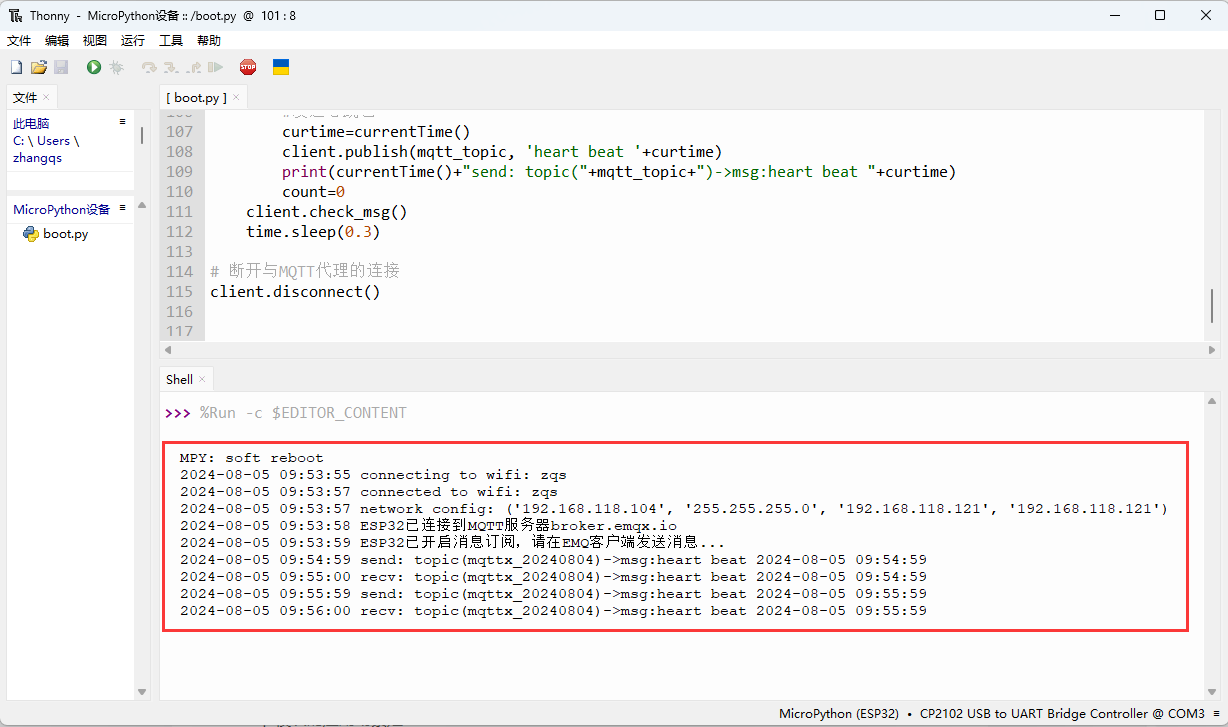1228x727 pixels.
Task: Run the current script with green play button
Action: coord(94,67)
